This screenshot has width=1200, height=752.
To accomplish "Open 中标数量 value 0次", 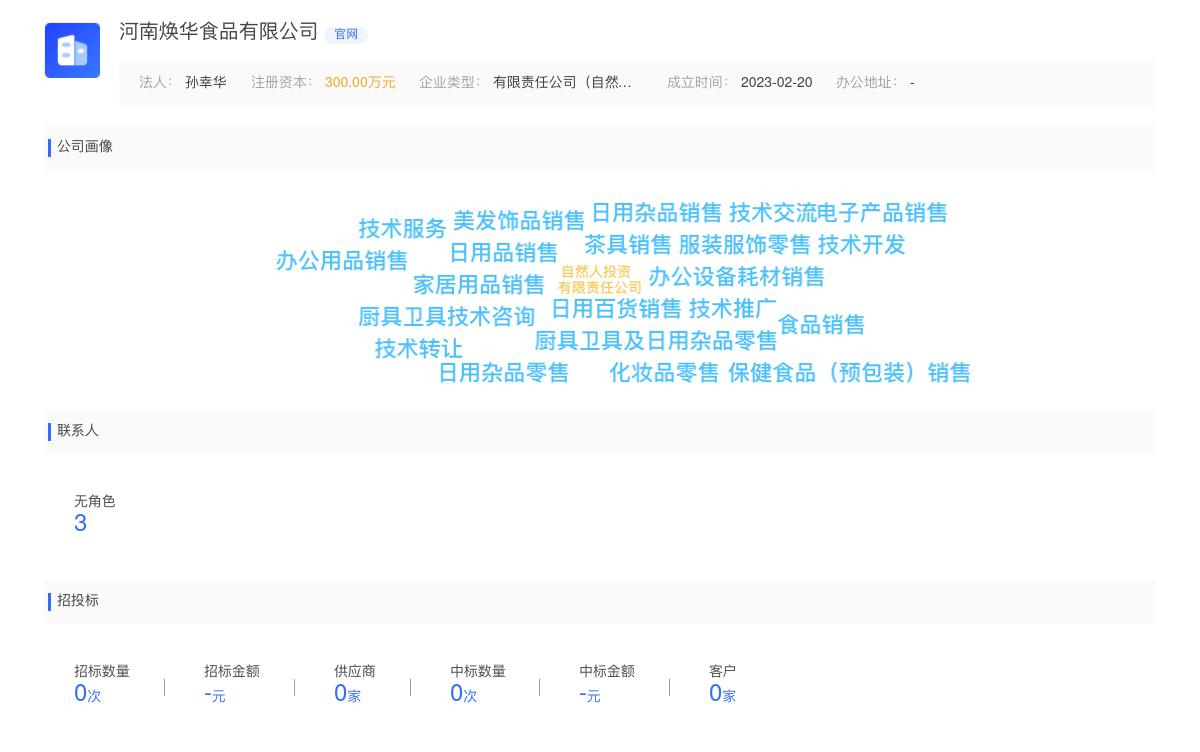I will pos(464,693).
